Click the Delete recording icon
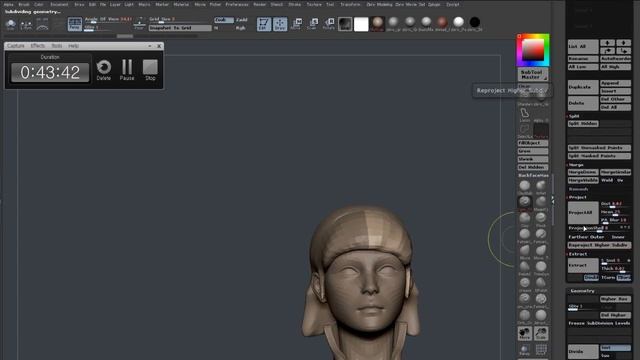Image resolution: width=640 pixels, height=360 pixels. click(104, 70)
